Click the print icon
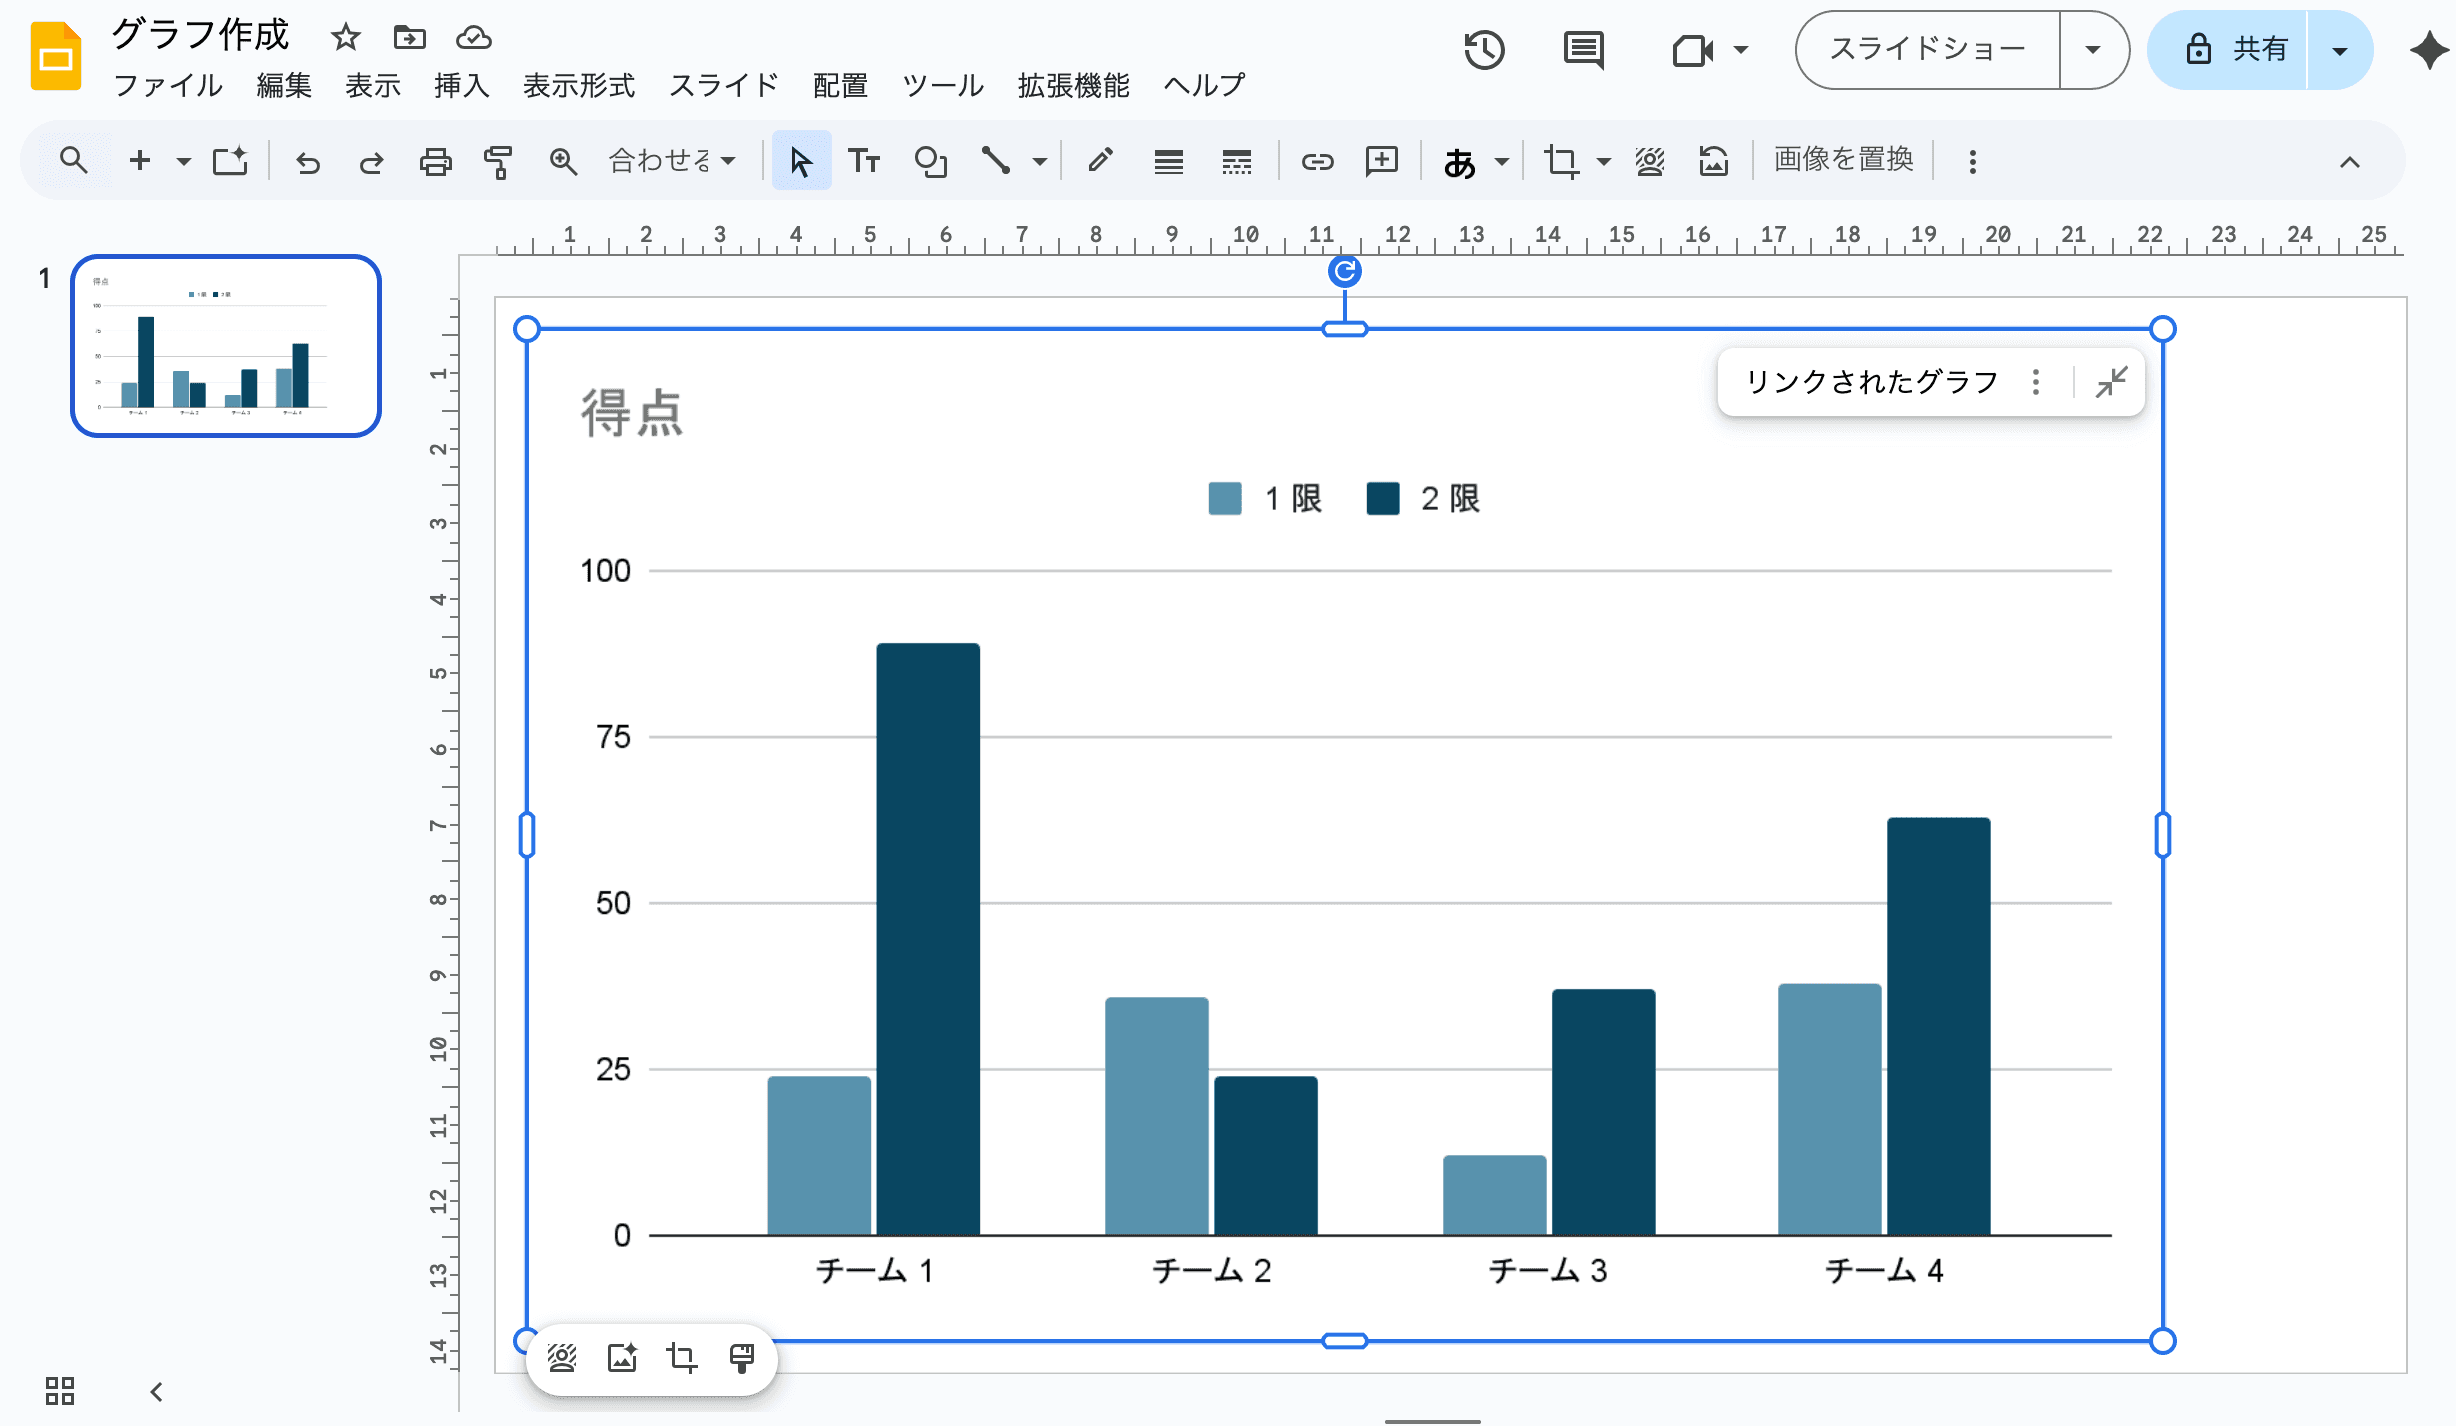 [x=435, y=161]
